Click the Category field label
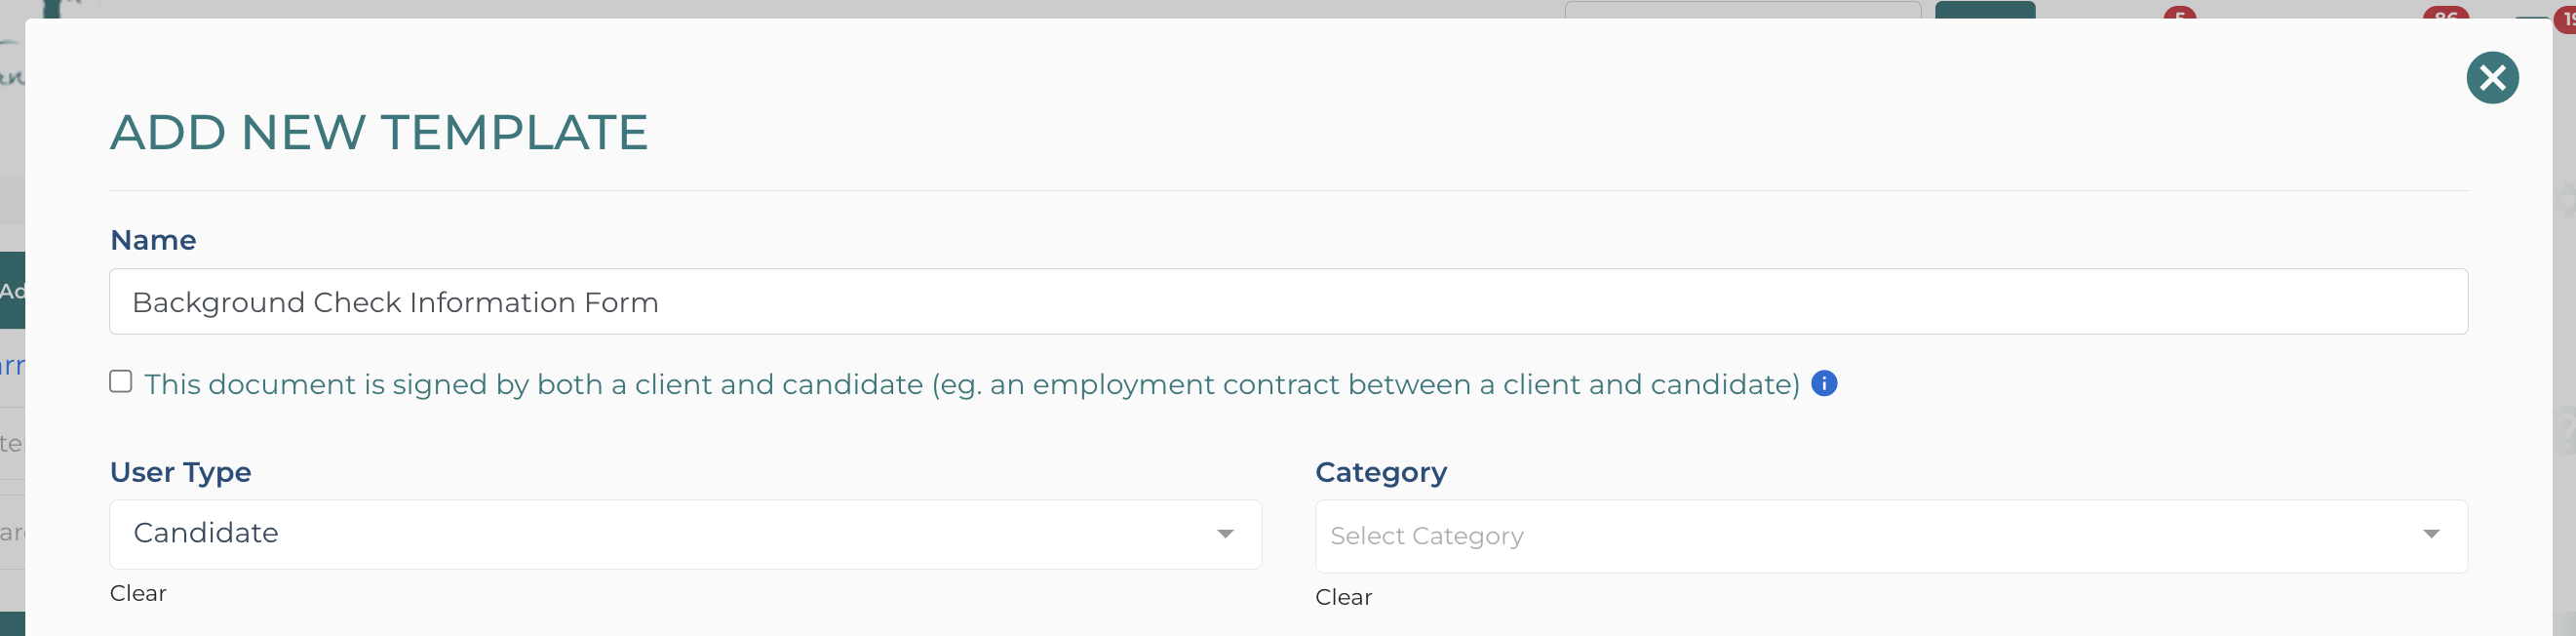The image size is (2576, 636). [x=1380, y=472]
